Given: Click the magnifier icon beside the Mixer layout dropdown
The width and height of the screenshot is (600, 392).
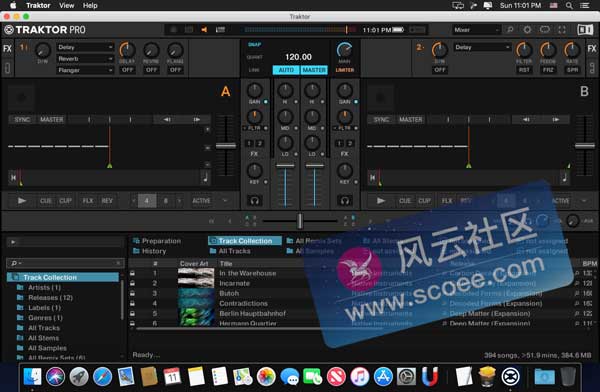Looking at the screenshot, I should [510, 29].
